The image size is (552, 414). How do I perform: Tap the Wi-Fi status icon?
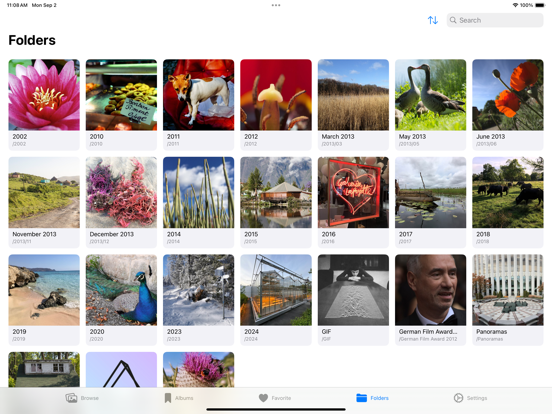coord(515,5)
